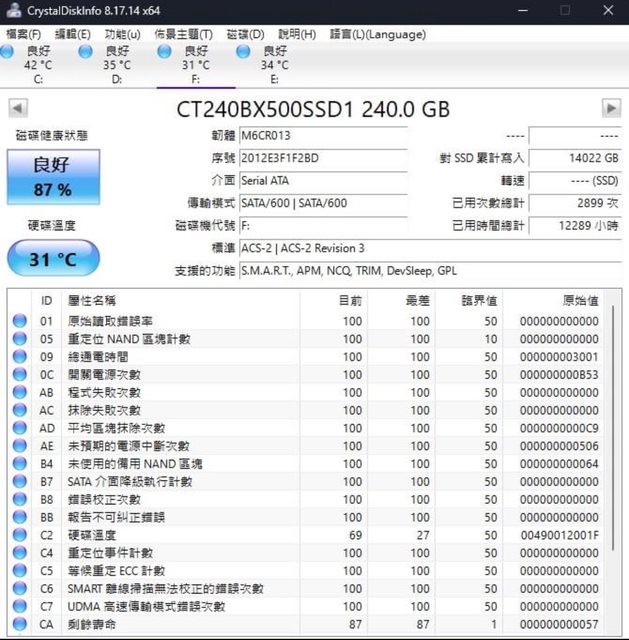629x640 pixels.
Task: Click the 31 °C temperature button
Action: [52, 259]
